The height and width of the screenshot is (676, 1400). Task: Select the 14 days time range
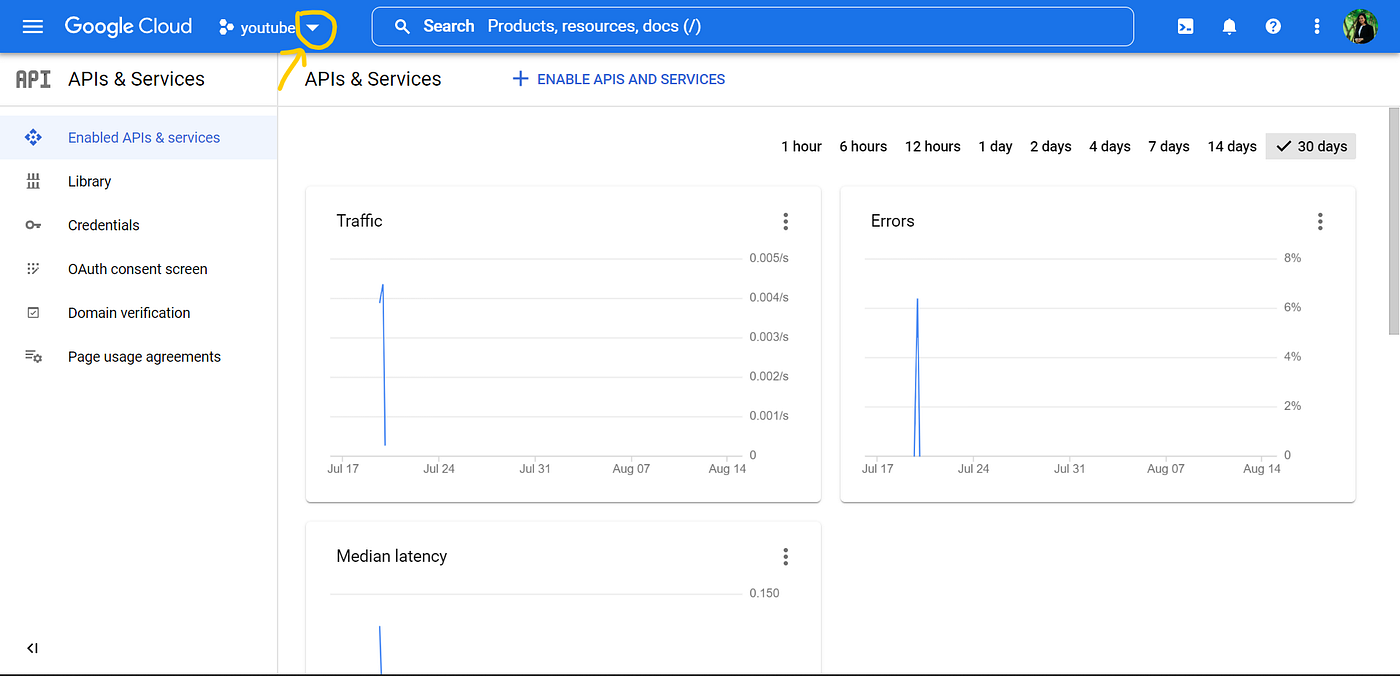1231,146
